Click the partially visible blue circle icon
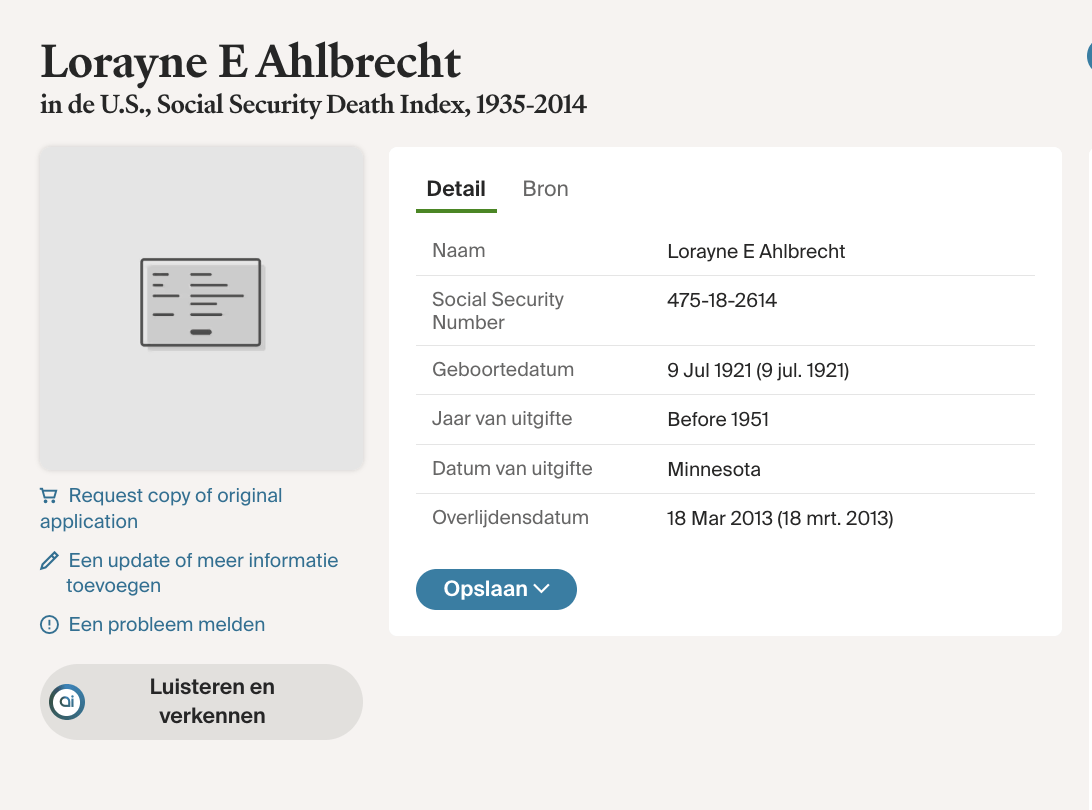The image size is (1092, 810). click(1087, 56)
